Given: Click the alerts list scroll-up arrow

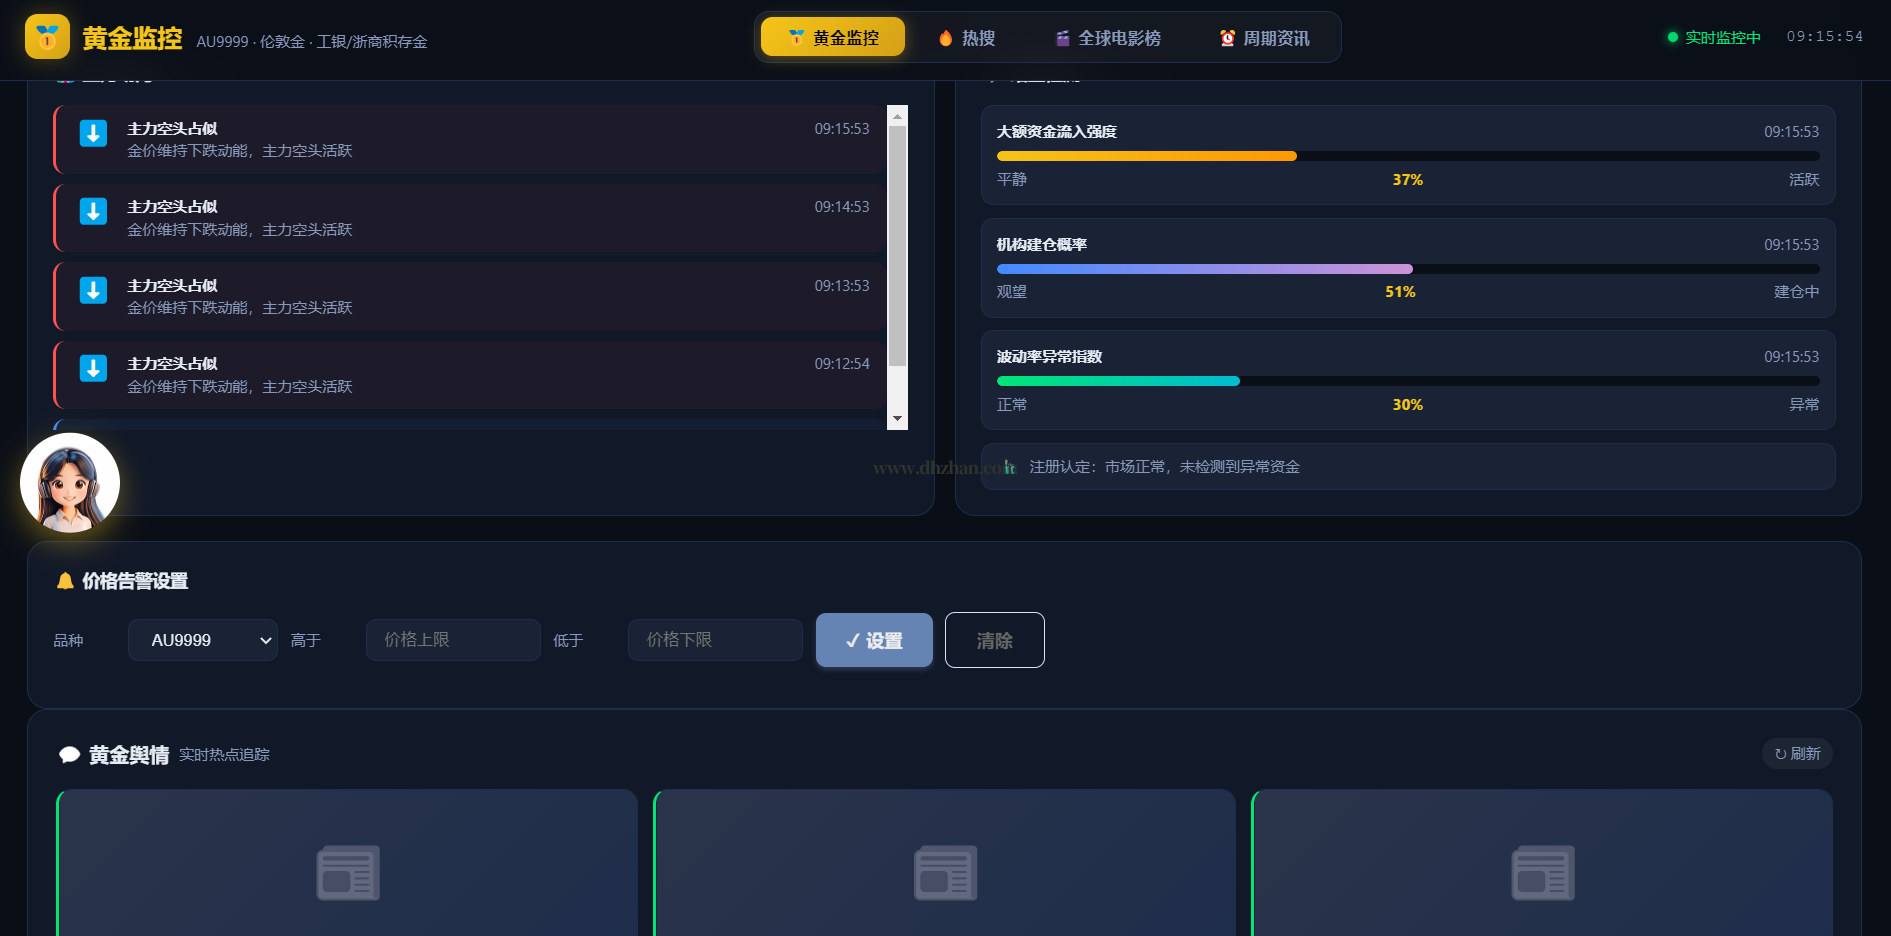Looking at the screenshot, I should [897, 116].
